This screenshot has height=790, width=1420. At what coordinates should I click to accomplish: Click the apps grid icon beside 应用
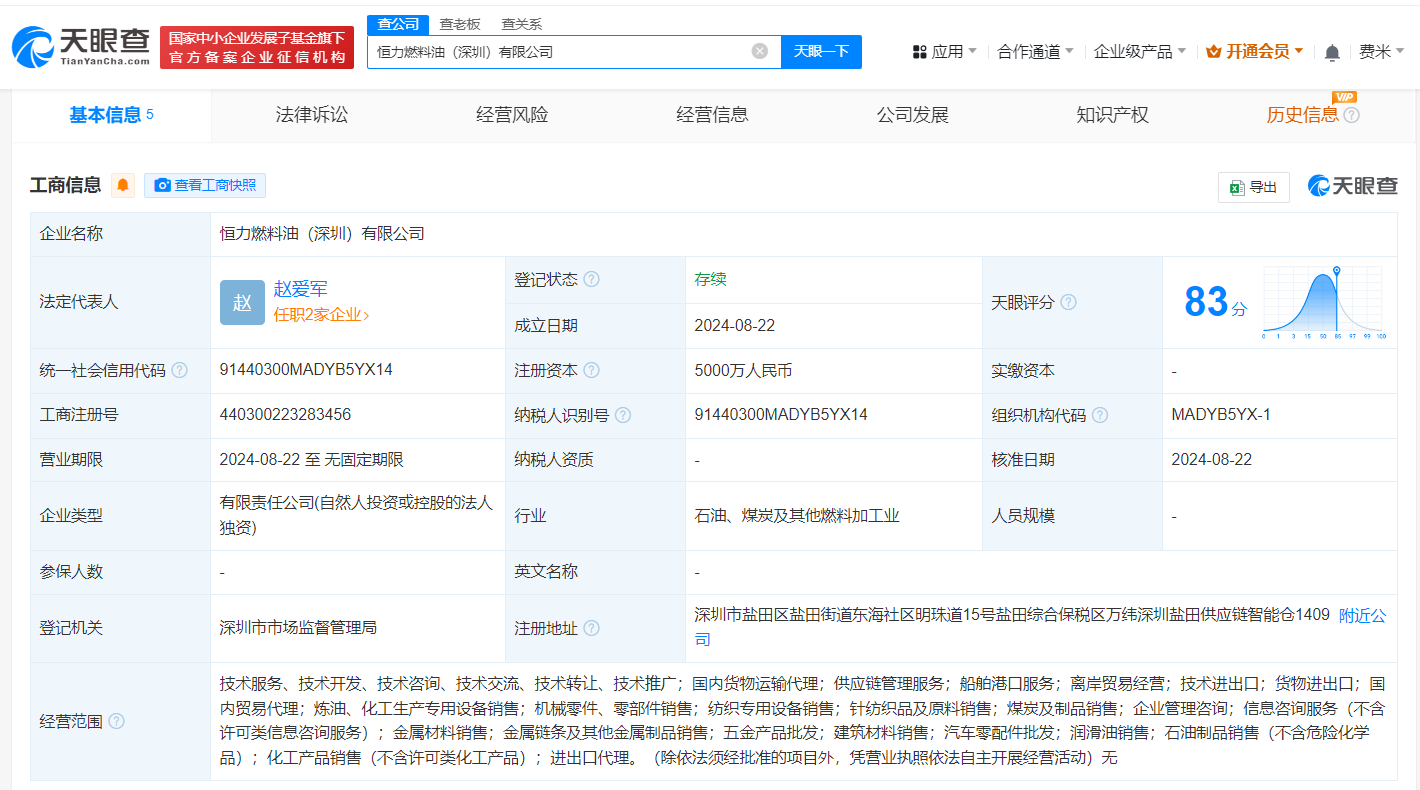pyautogui.click(x=921, y=50)
